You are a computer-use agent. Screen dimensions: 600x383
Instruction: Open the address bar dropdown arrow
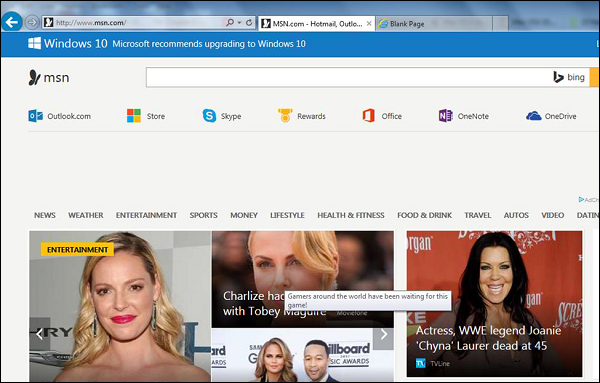point(239,23)
